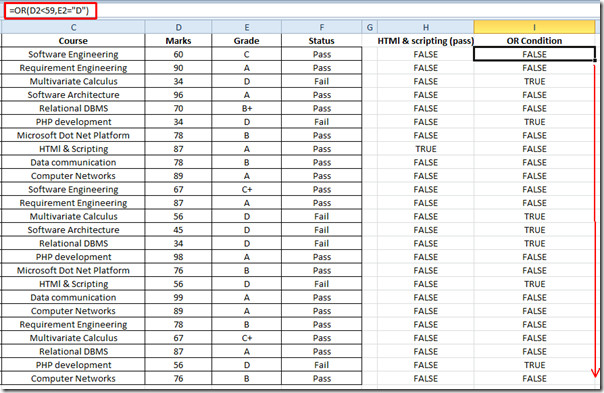
Task: Select column H header
Action: 426,27
